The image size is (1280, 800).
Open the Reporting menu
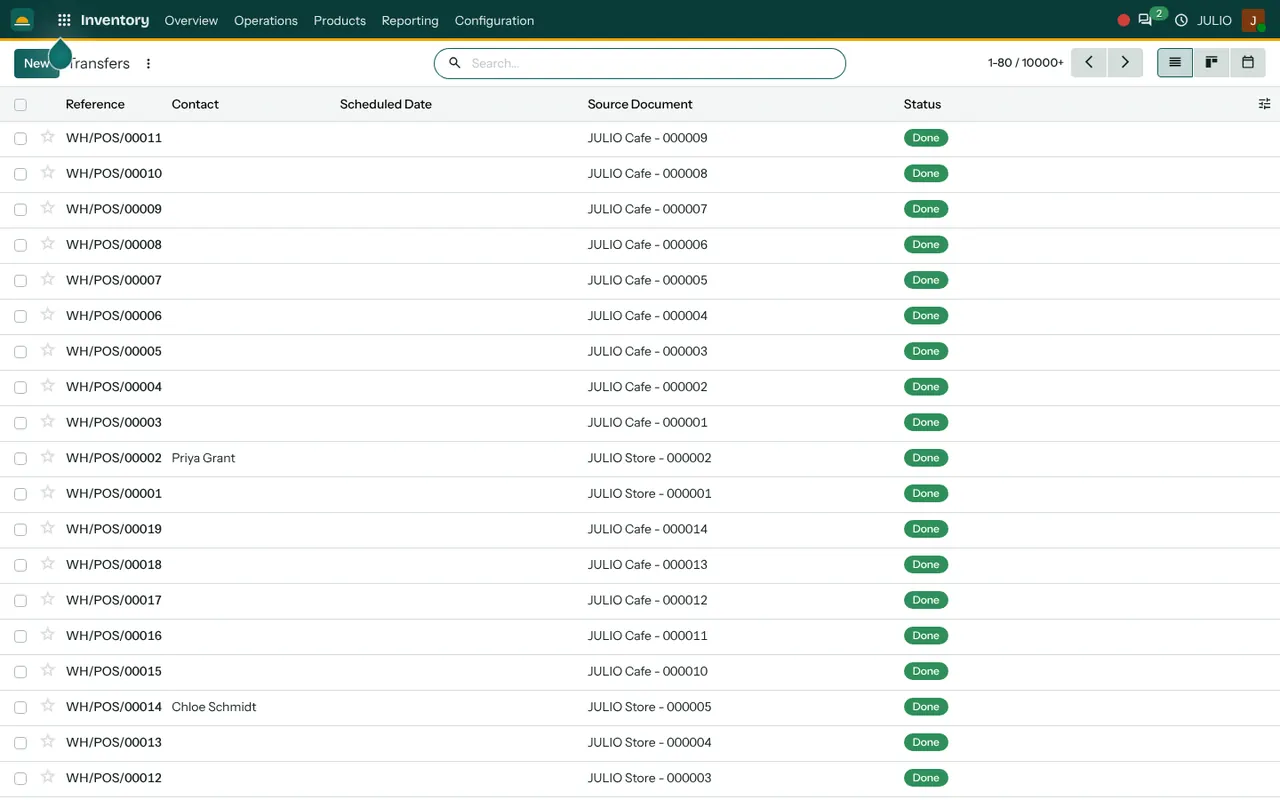[x=410, y=20]
